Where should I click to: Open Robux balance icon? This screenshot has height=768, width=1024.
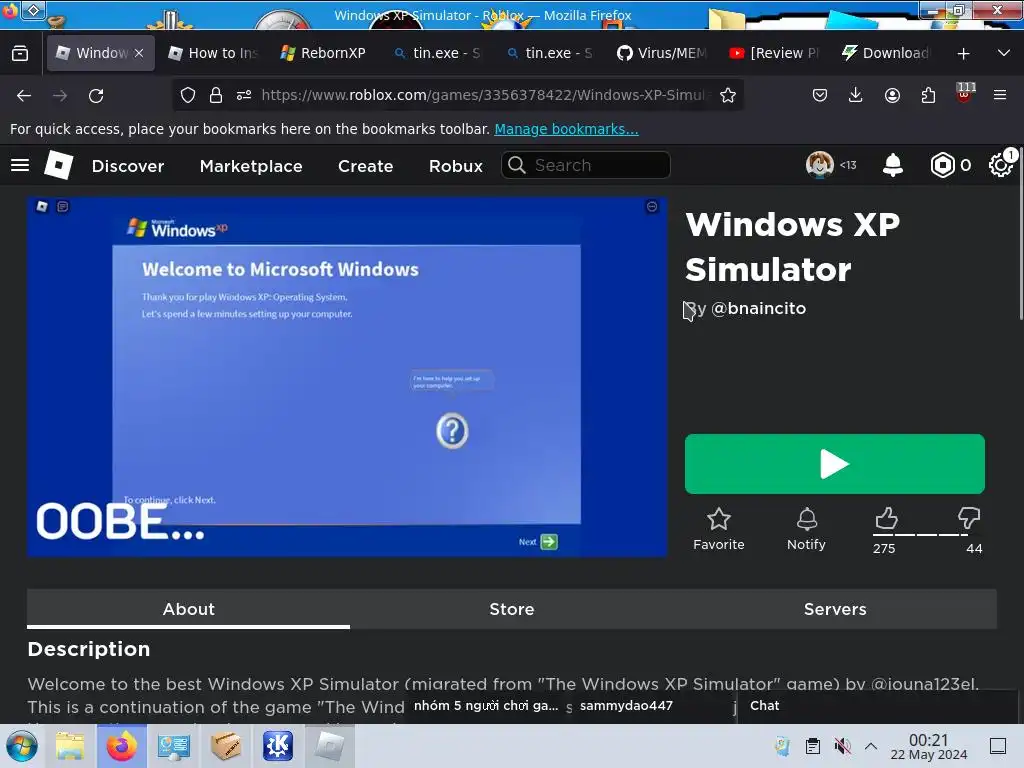pyautogui.click(x=942, y=165)
